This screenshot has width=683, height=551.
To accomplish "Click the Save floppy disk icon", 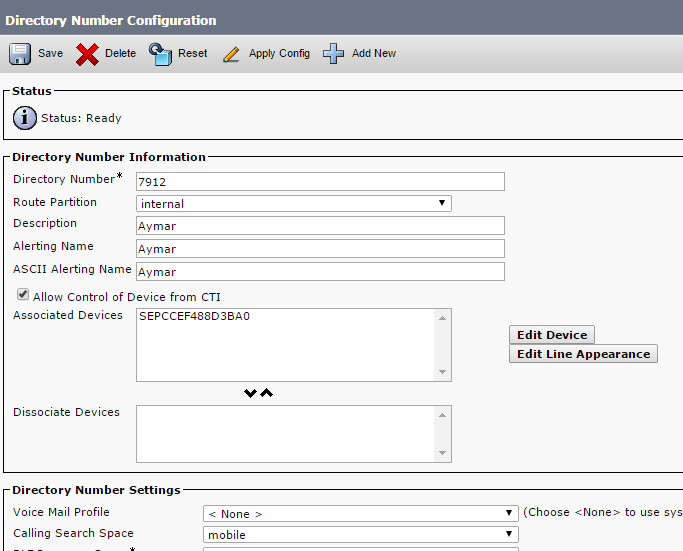I will pyautogui.click(x=19, y=53).
